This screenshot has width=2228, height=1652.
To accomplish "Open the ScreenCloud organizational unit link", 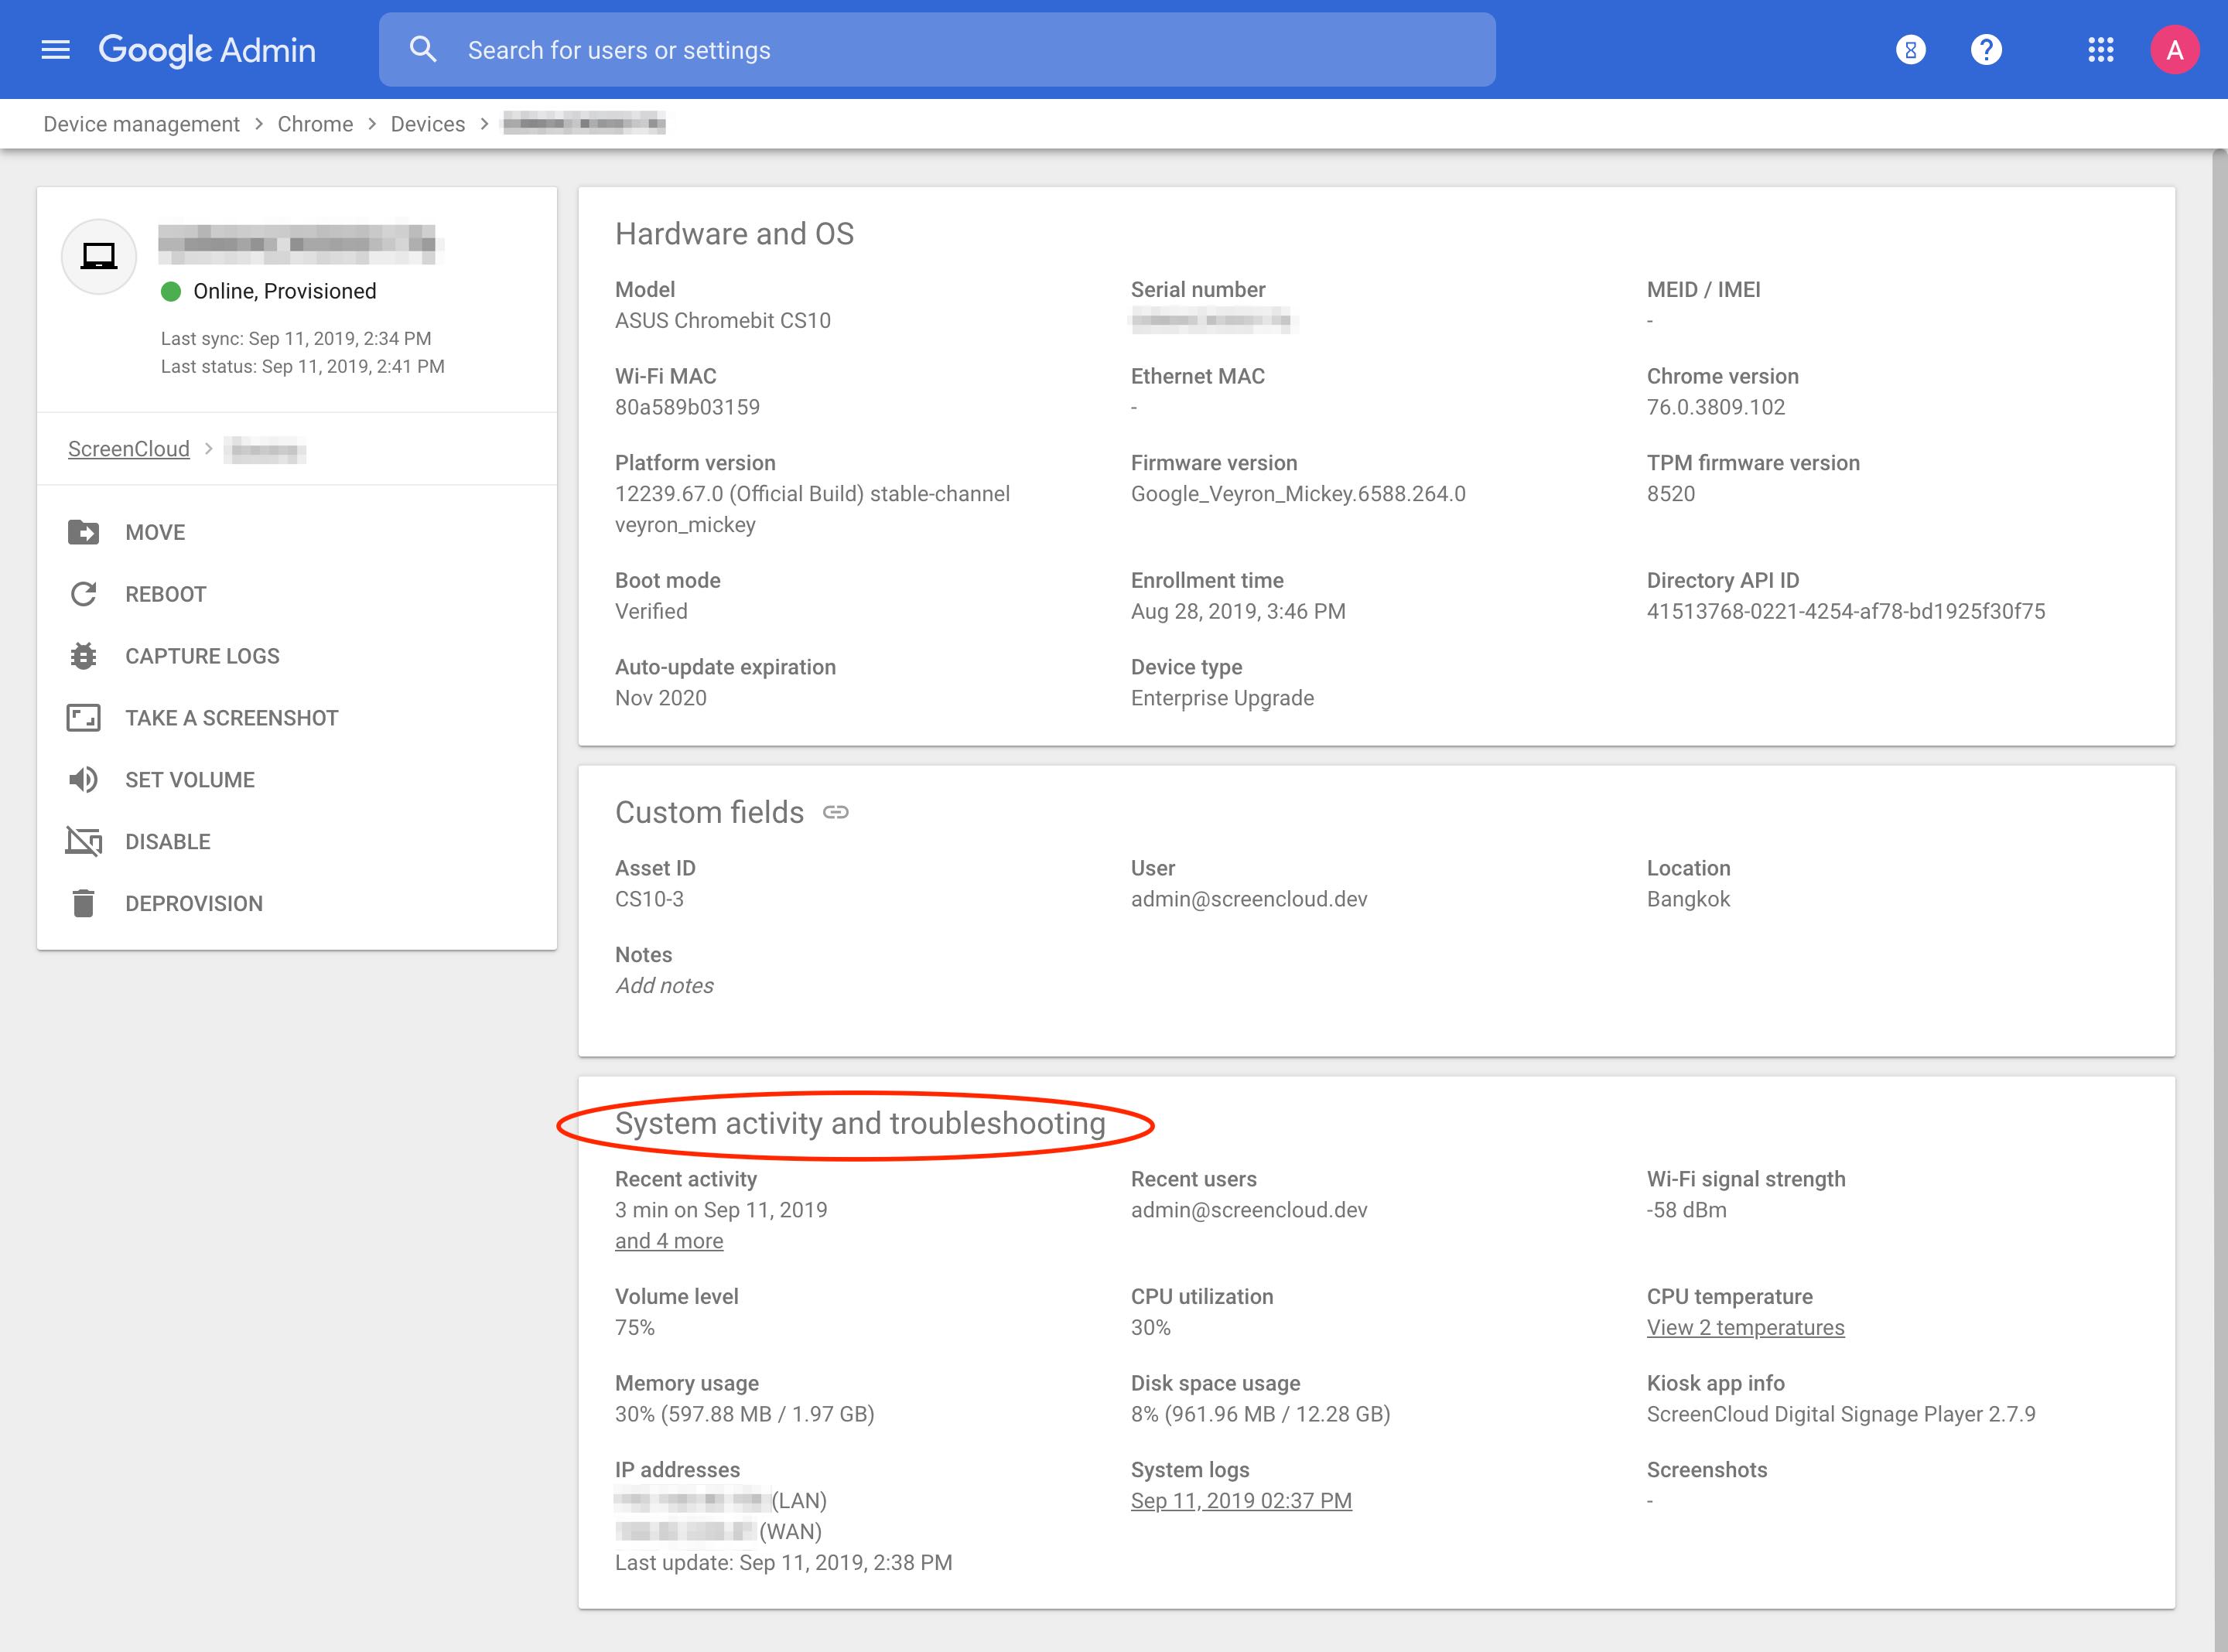I will (x=128, y=448).
